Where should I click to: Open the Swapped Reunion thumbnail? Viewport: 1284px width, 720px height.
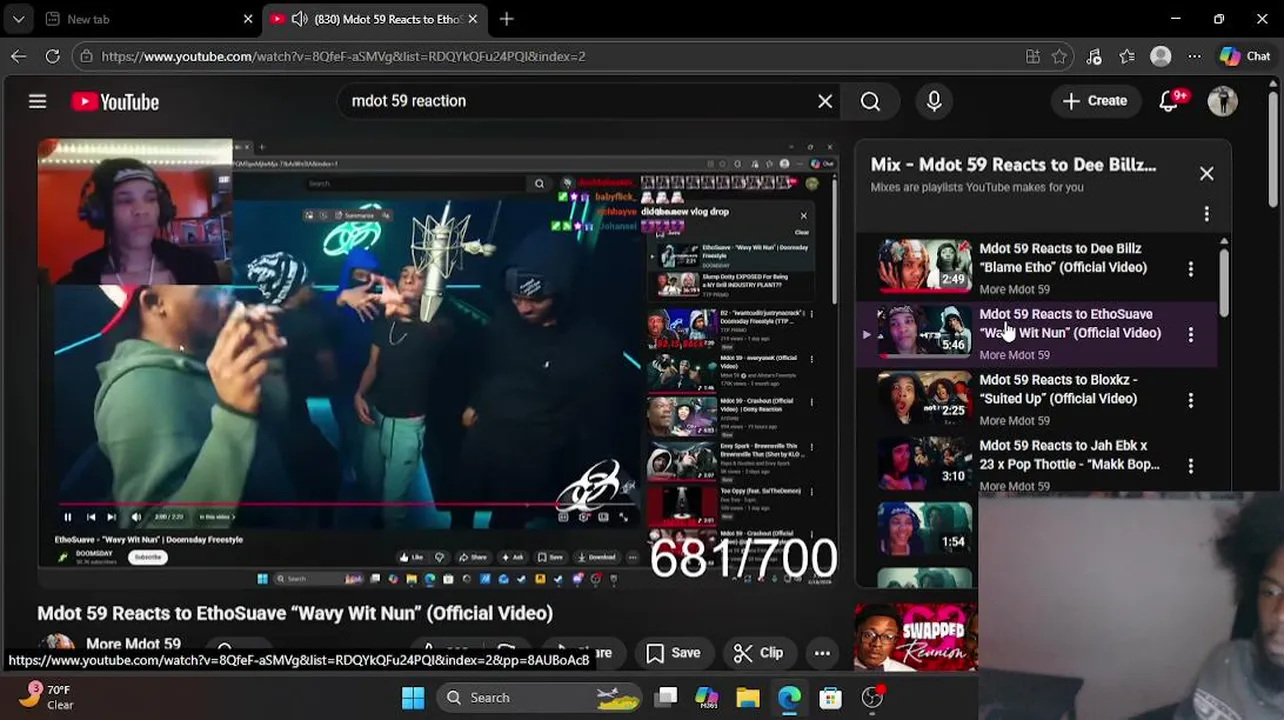(915, 637)
